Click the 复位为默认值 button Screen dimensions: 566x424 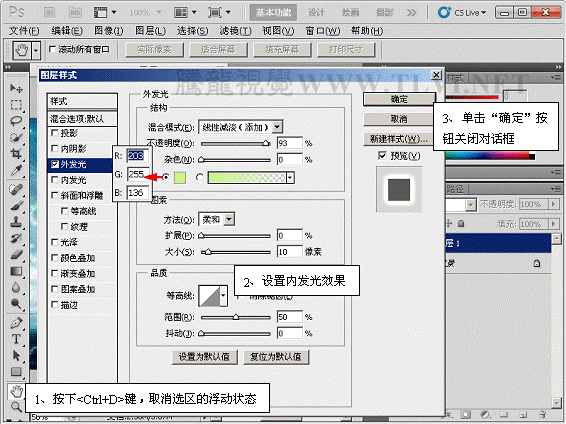click(x=276, y=357)
